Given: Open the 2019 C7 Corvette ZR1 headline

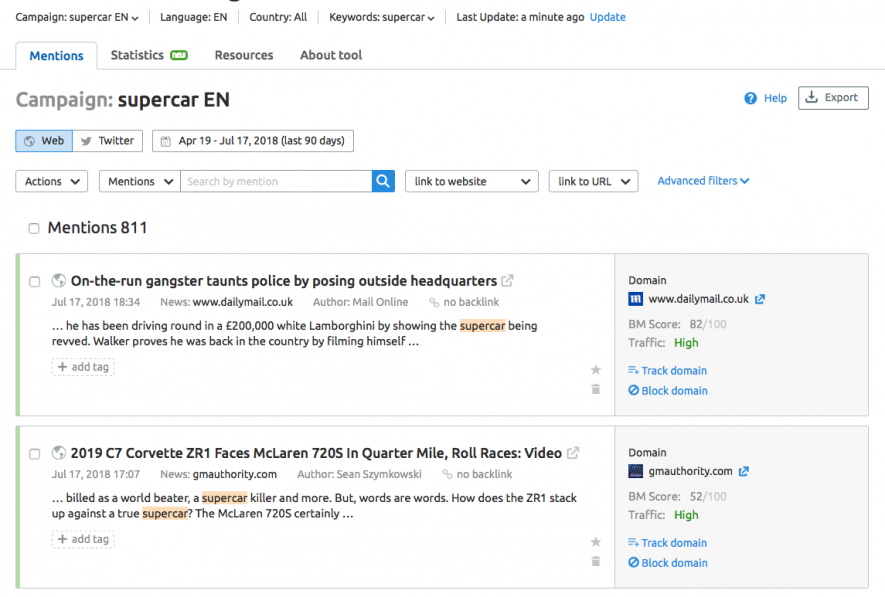Looking at the screenshot, I should (x=316, y=453).
